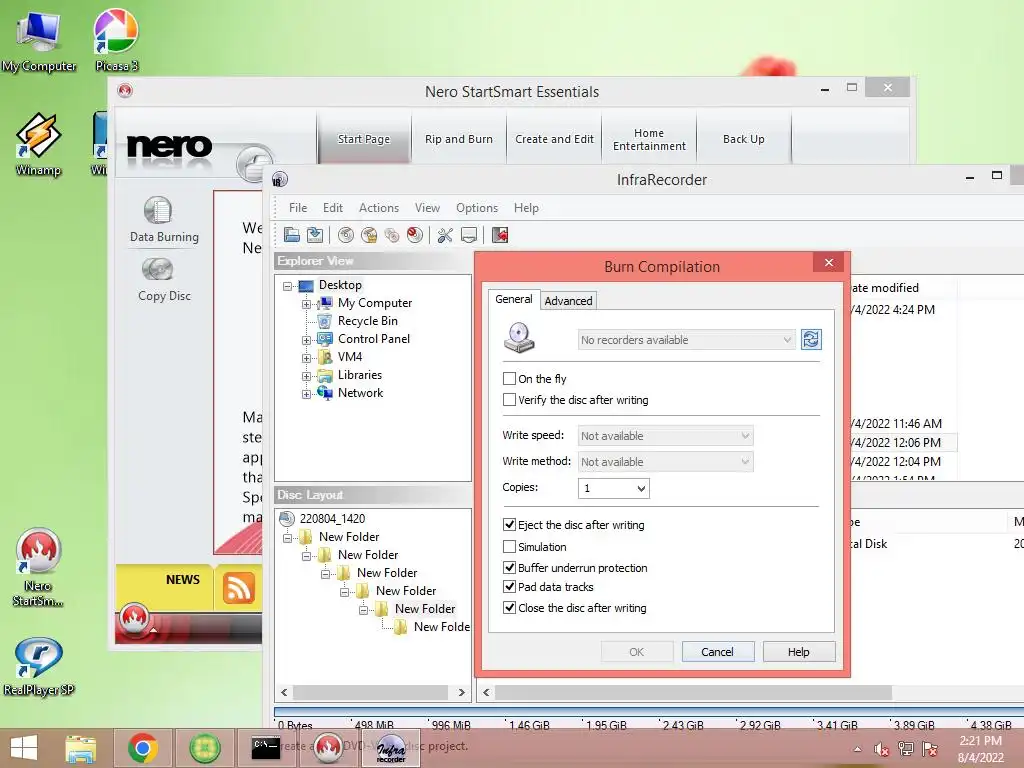Burn compilation disc icon in toolbar
Image resolution: width=1024 pixels, height=768 pixels.
346,235
